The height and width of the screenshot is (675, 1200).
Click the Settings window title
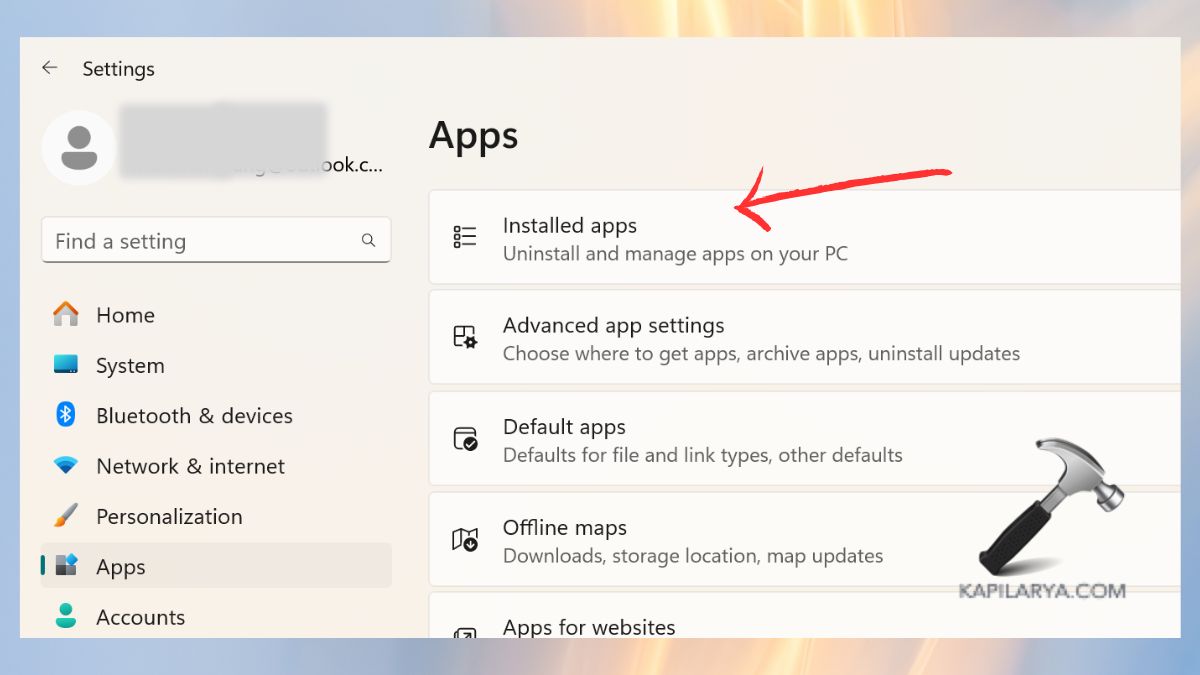[x=118, y=69]
